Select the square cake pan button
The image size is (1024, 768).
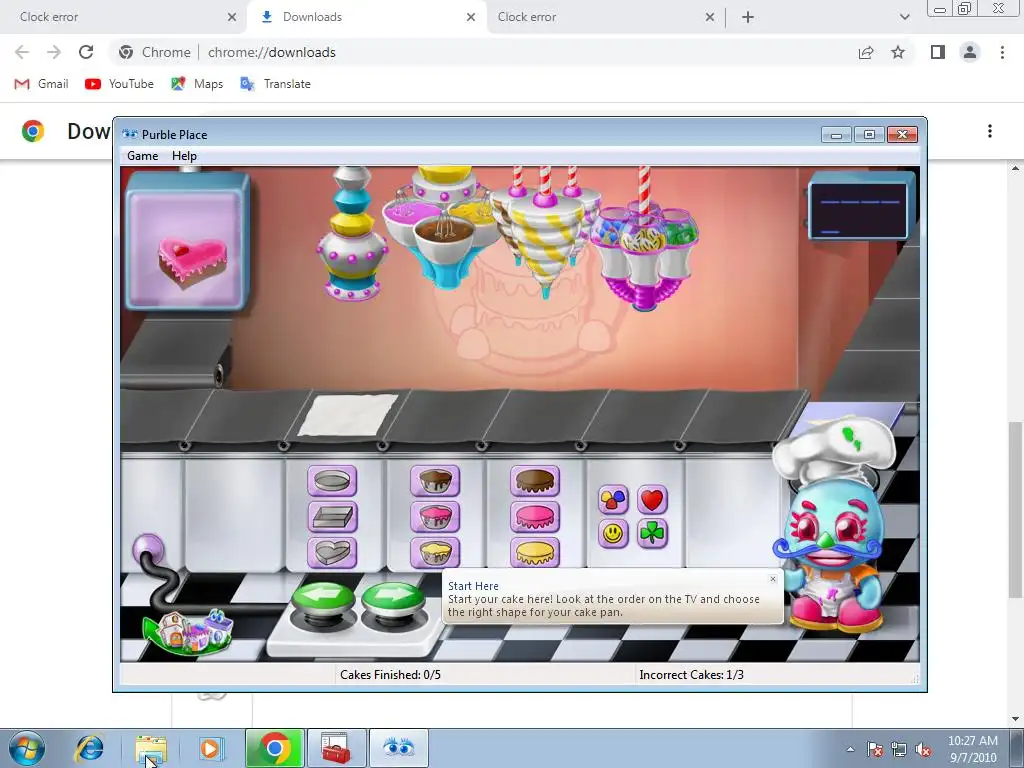pyautogui.click(x=332, y=517)
